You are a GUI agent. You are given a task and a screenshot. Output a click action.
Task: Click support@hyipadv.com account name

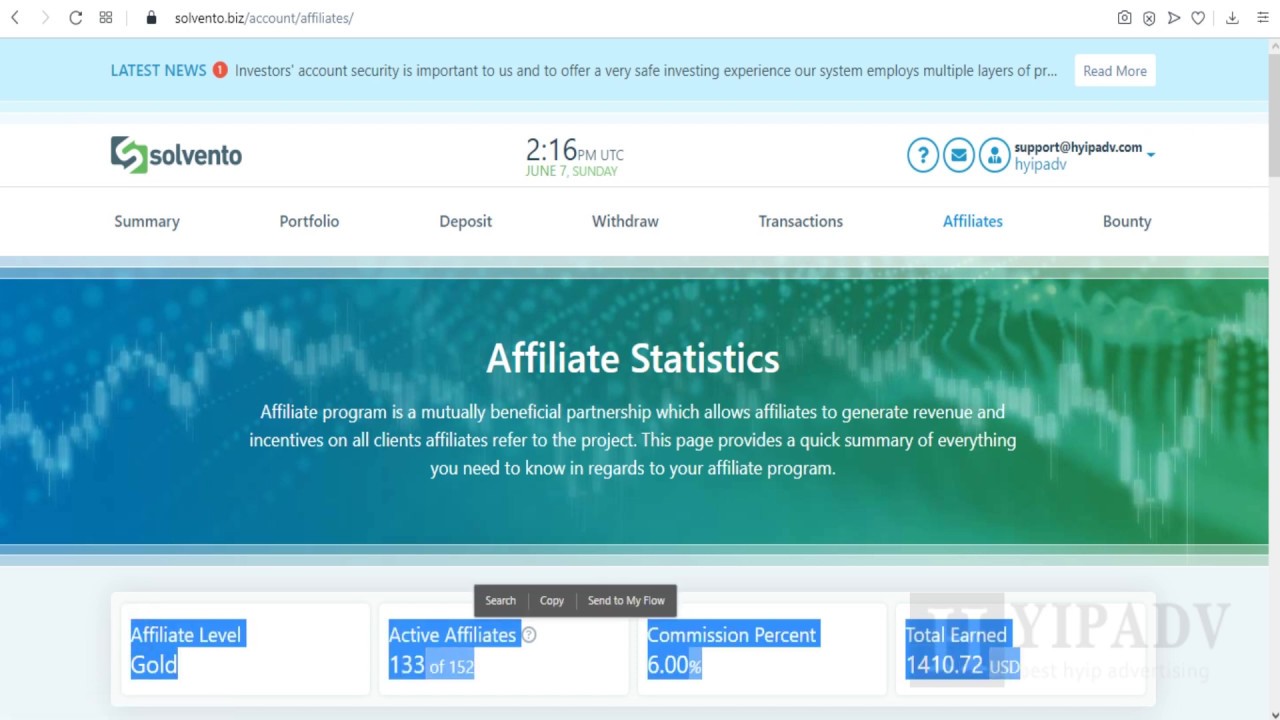pyautogui.click(x=1078, y=147)
